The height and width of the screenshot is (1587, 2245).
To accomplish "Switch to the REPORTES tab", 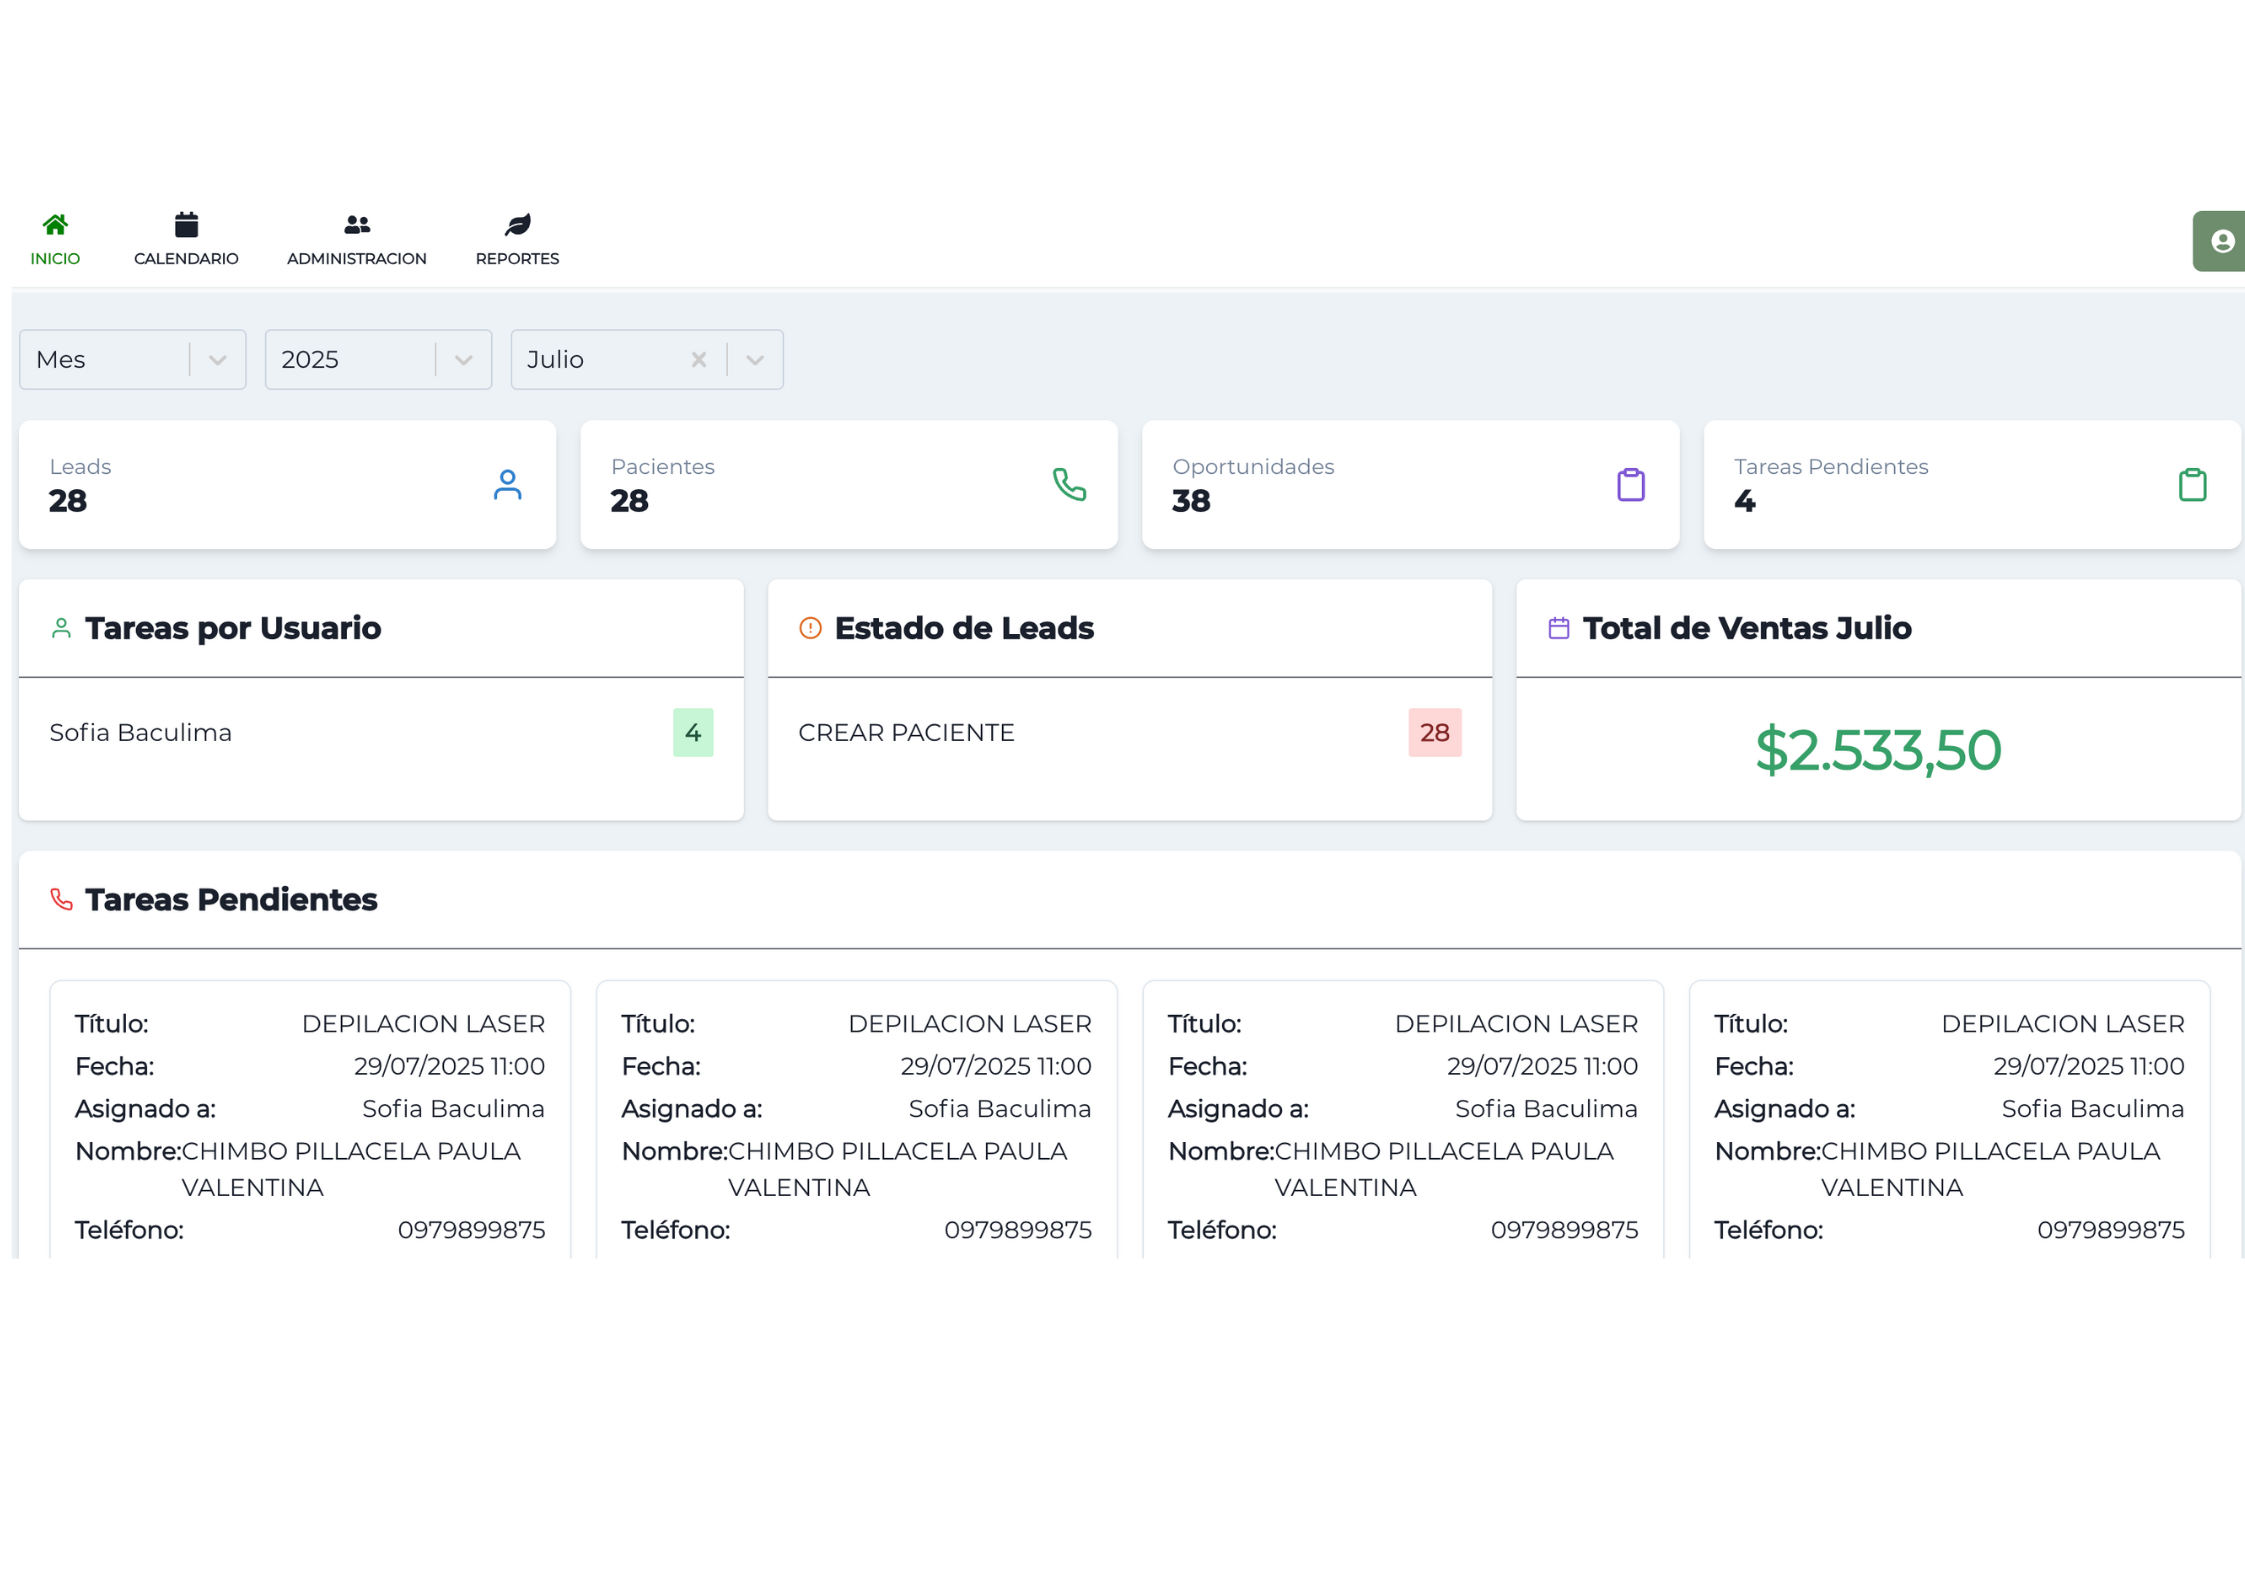I will (517, 258).
